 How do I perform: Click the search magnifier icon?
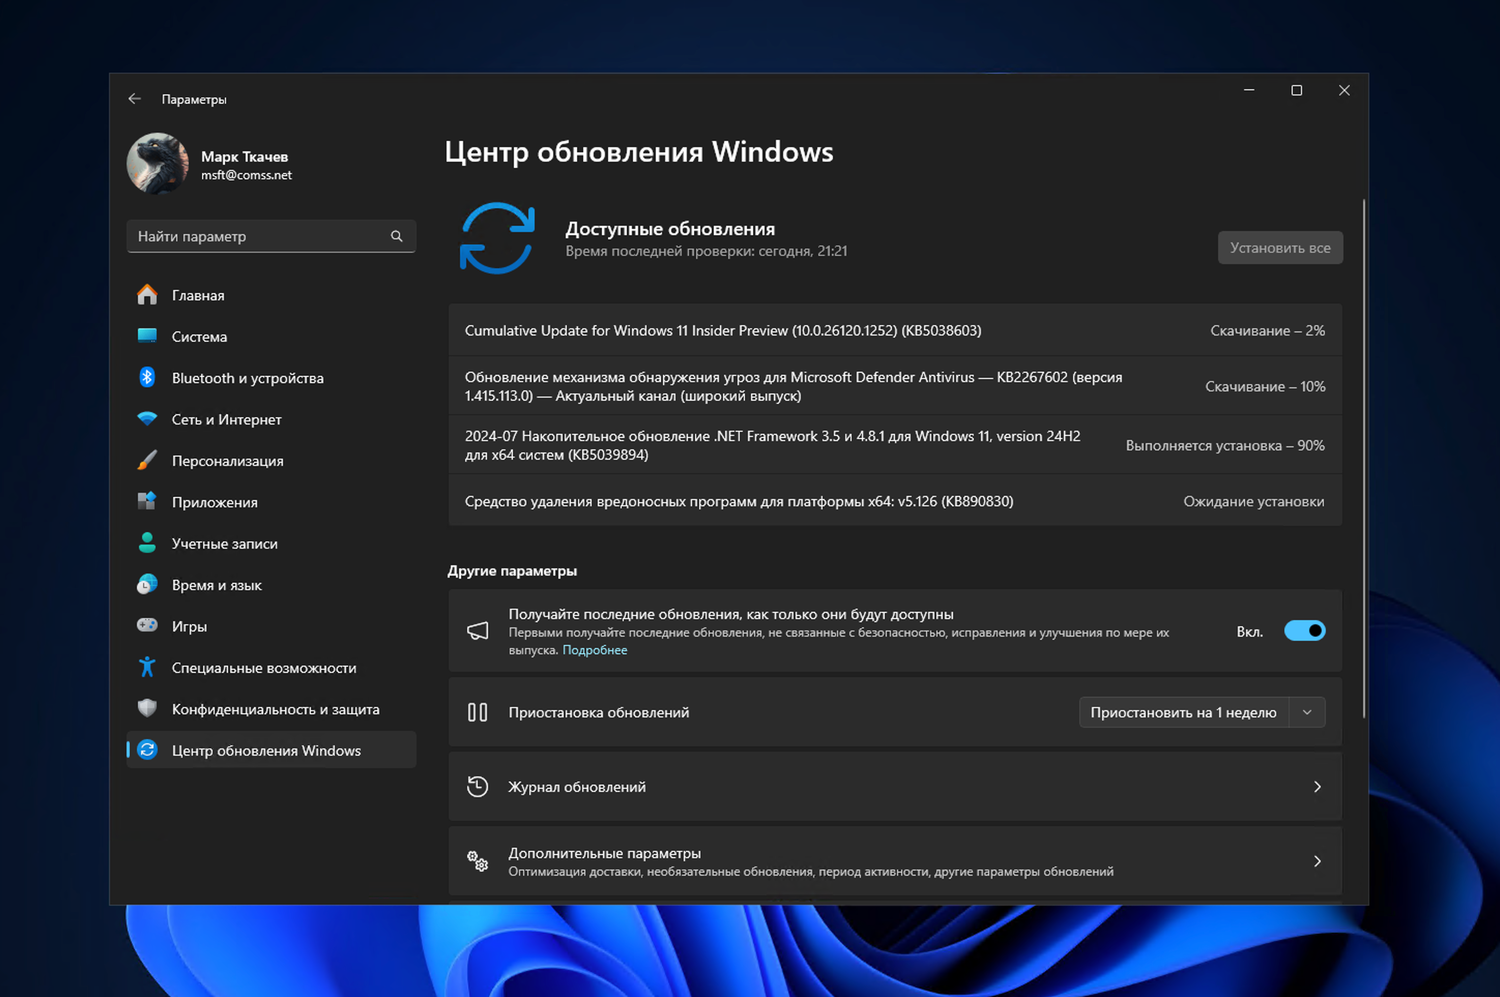coord(397,236)
